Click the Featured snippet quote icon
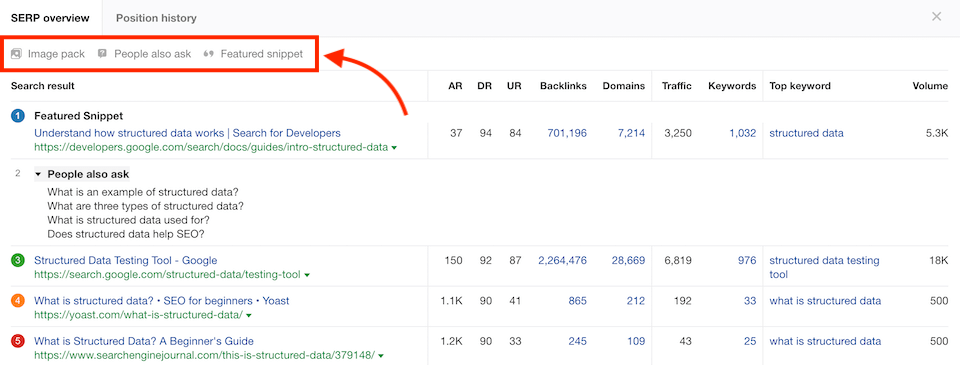 [x=209, y=54]
